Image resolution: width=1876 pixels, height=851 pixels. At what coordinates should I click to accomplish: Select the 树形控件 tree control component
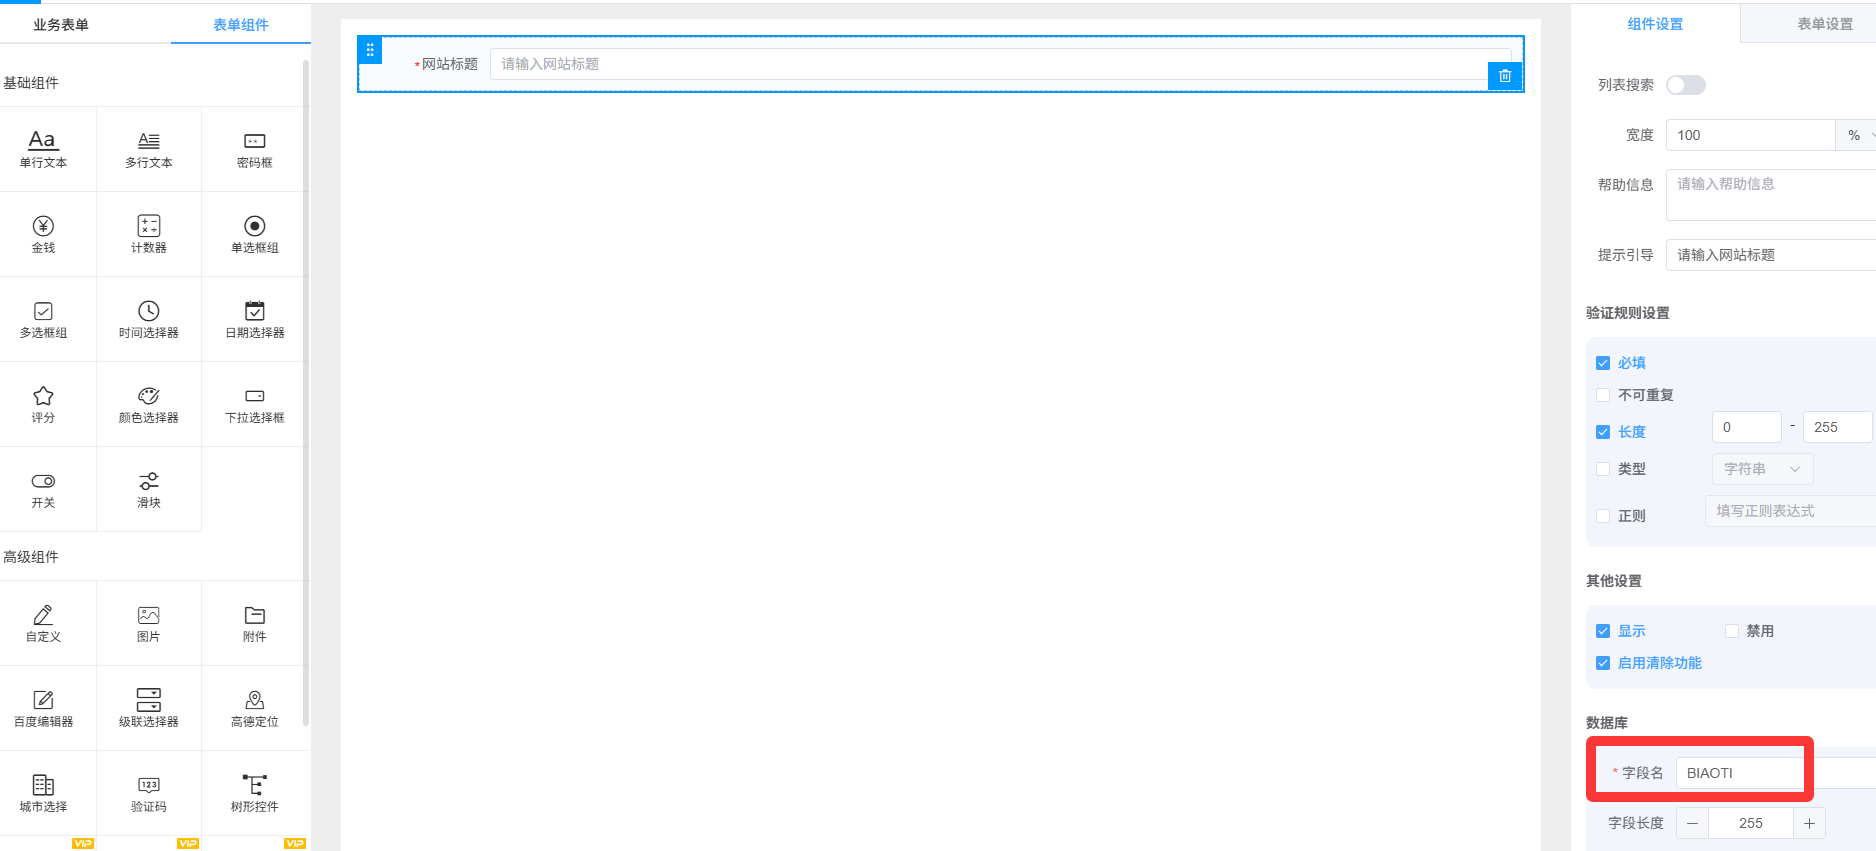(254, 792)
